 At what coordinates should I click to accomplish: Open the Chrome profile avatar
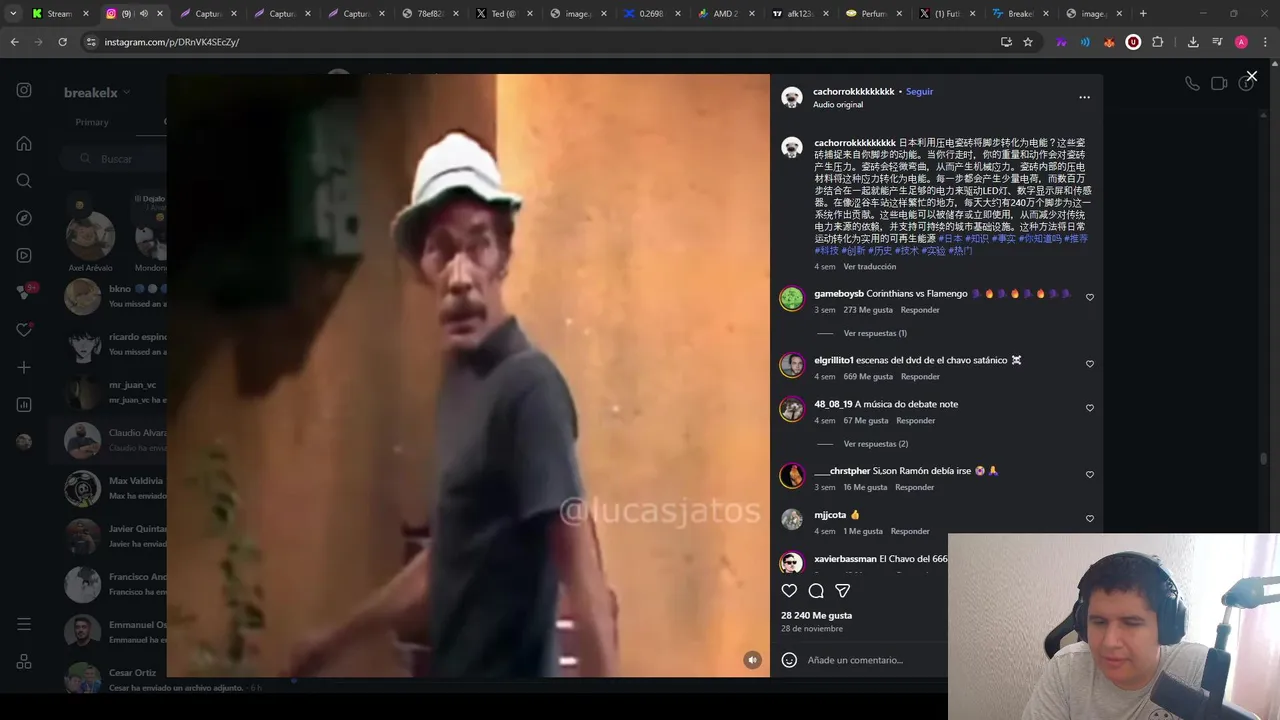[x=1241, y=42]
